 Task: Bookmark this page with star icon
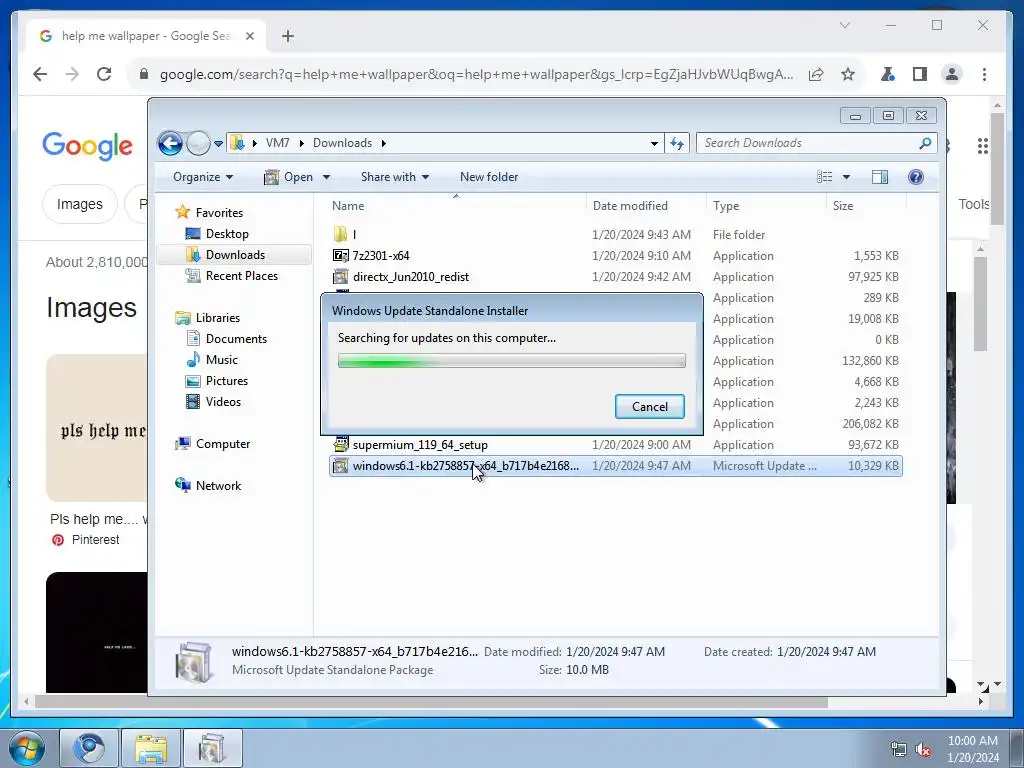coord(848,74)
